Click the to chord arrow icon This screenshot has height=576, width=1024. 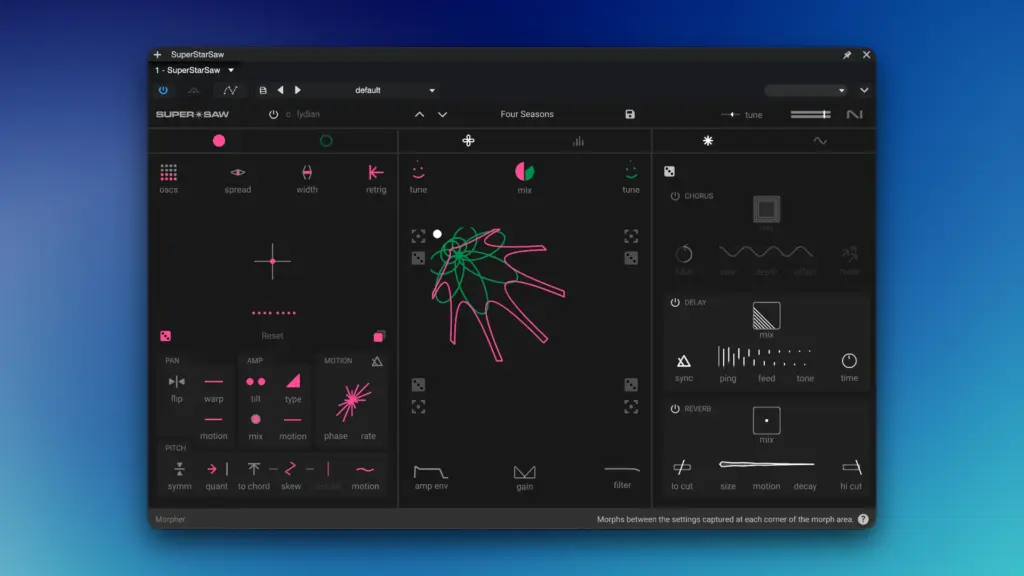click(x=253, y=469)
